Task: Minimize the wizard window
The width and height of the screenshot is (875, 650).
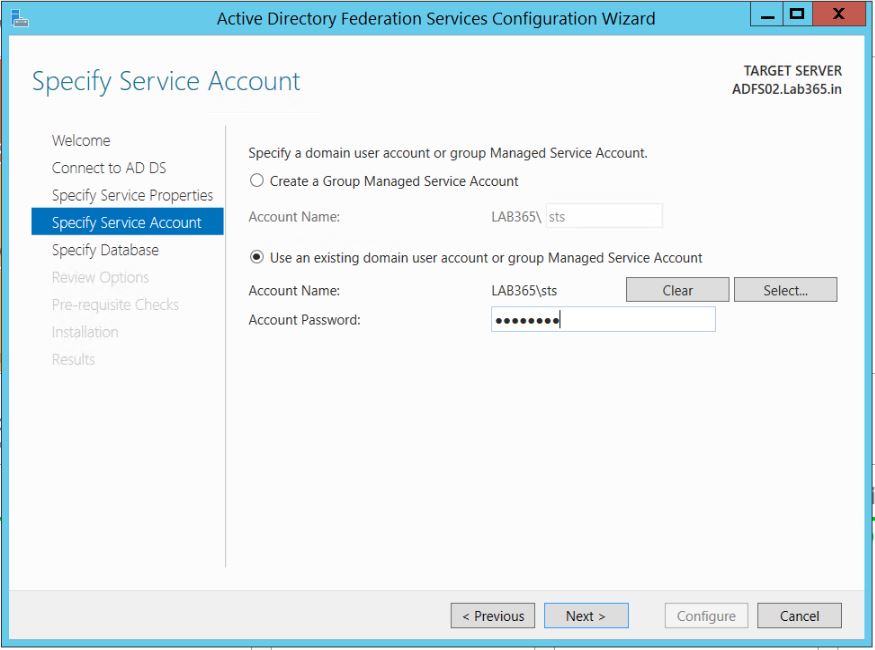Action: 767,15
